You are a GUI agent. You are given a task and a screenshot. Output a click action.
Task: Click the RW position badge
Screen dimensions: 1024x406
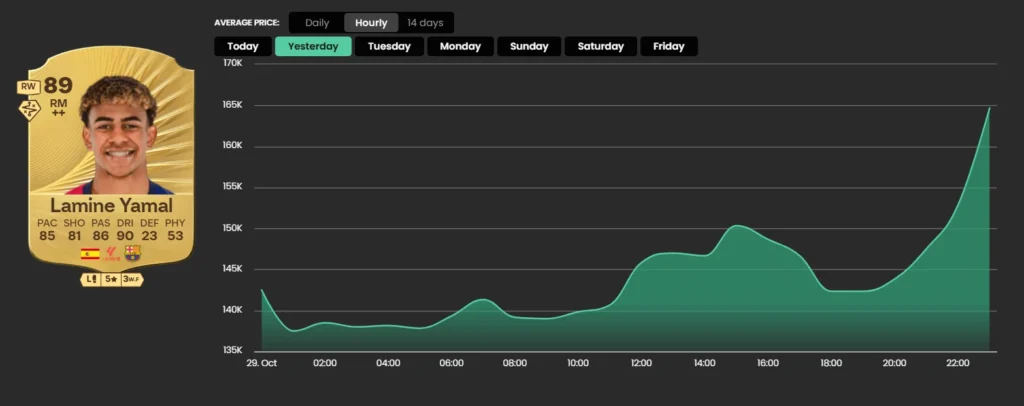tap(29, 87)
